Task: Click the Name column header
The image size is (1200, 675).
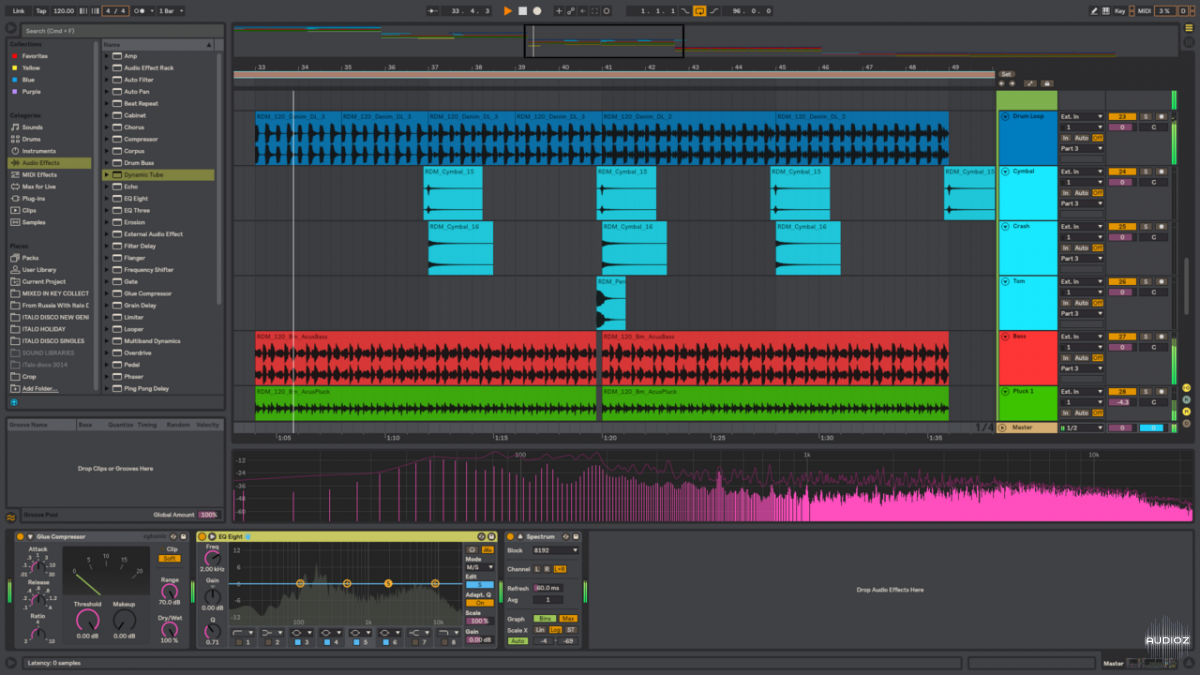Action: [x=156, y=45]
